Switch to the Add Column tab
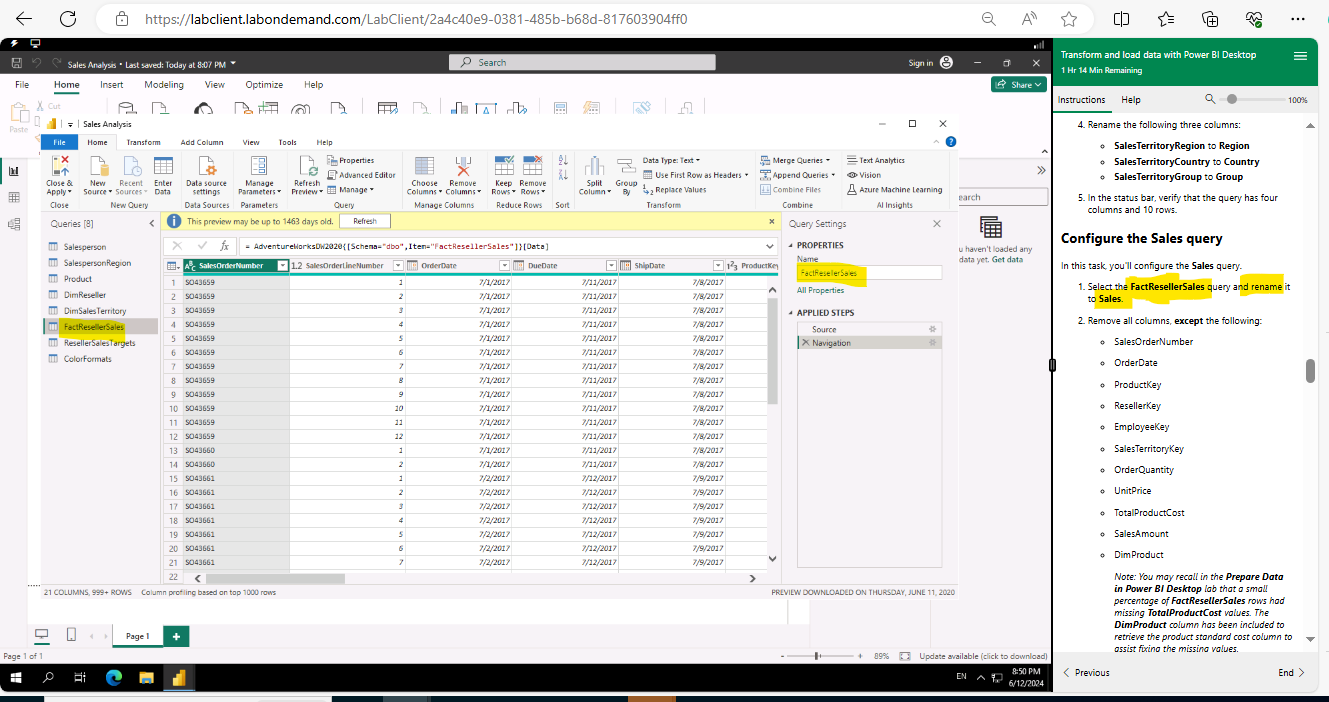This screenshot has height=702, width=1329. pos(202,142)
